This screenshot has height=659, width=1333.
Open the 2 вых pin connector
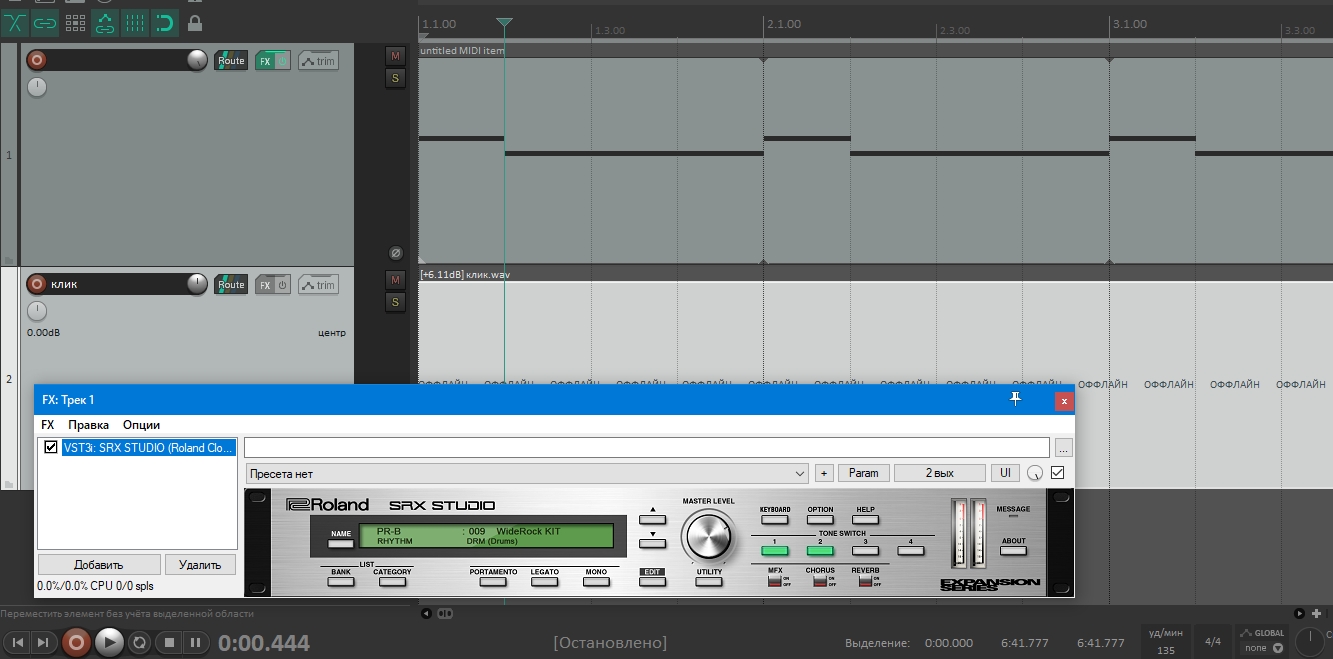pos(939,473)
